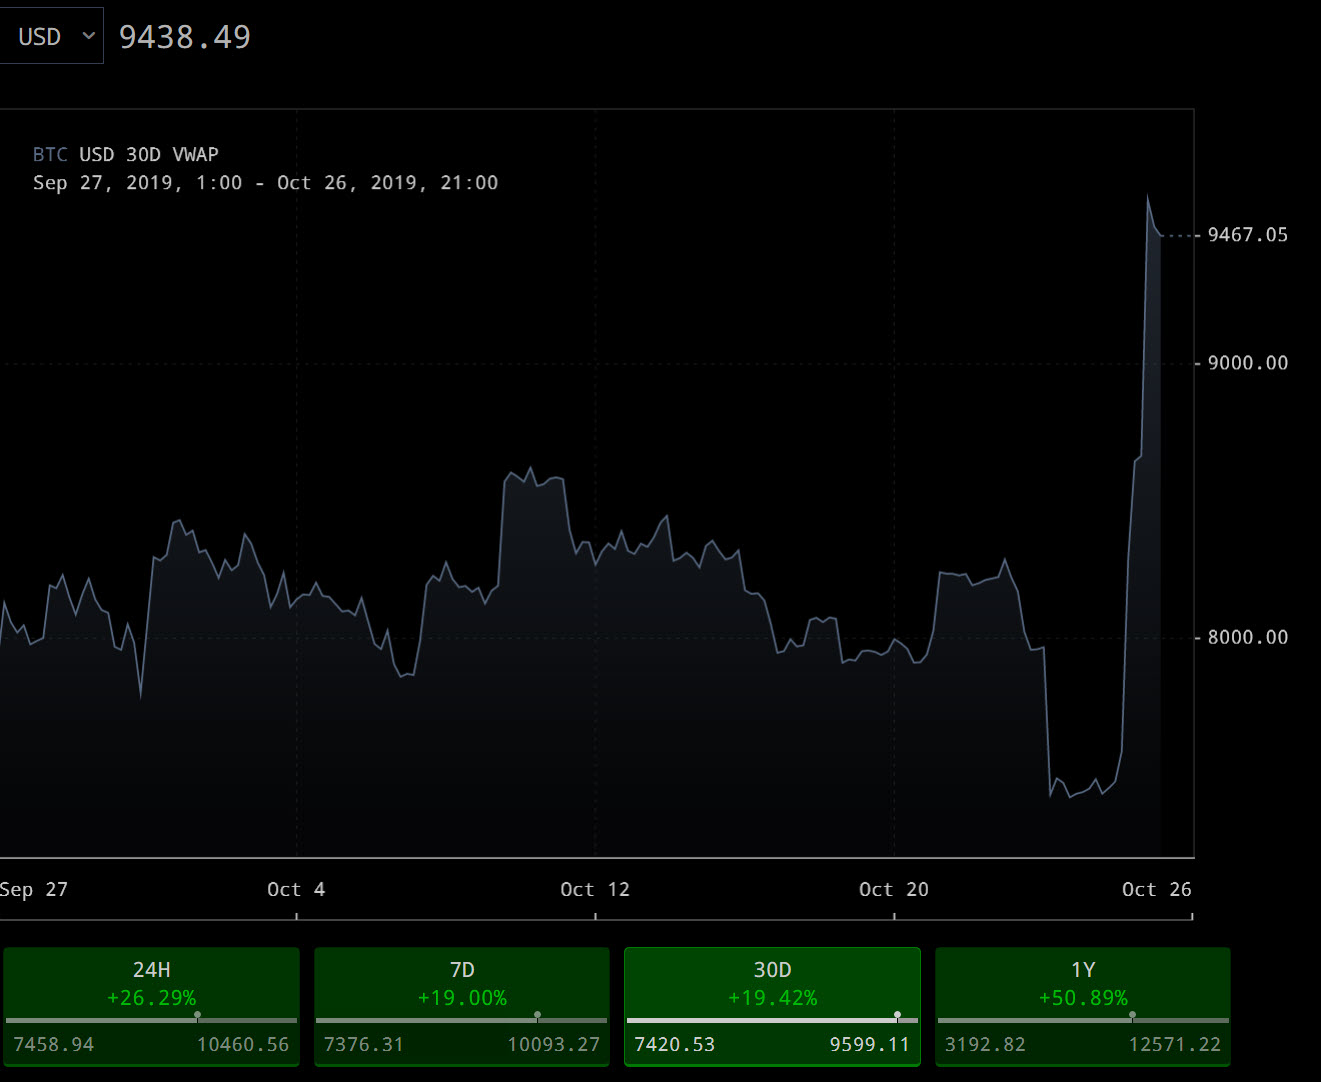Click the 30D high value 9599.11

(x=869, y=1045)
